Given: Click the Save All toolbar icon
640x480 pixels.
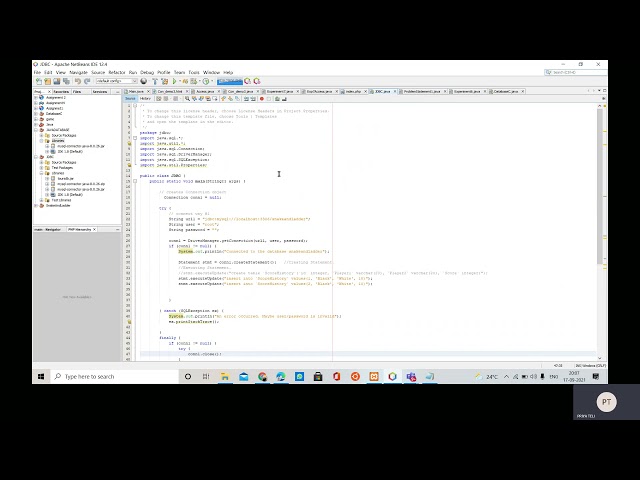Looking at the screenshot, I should 66,81.
